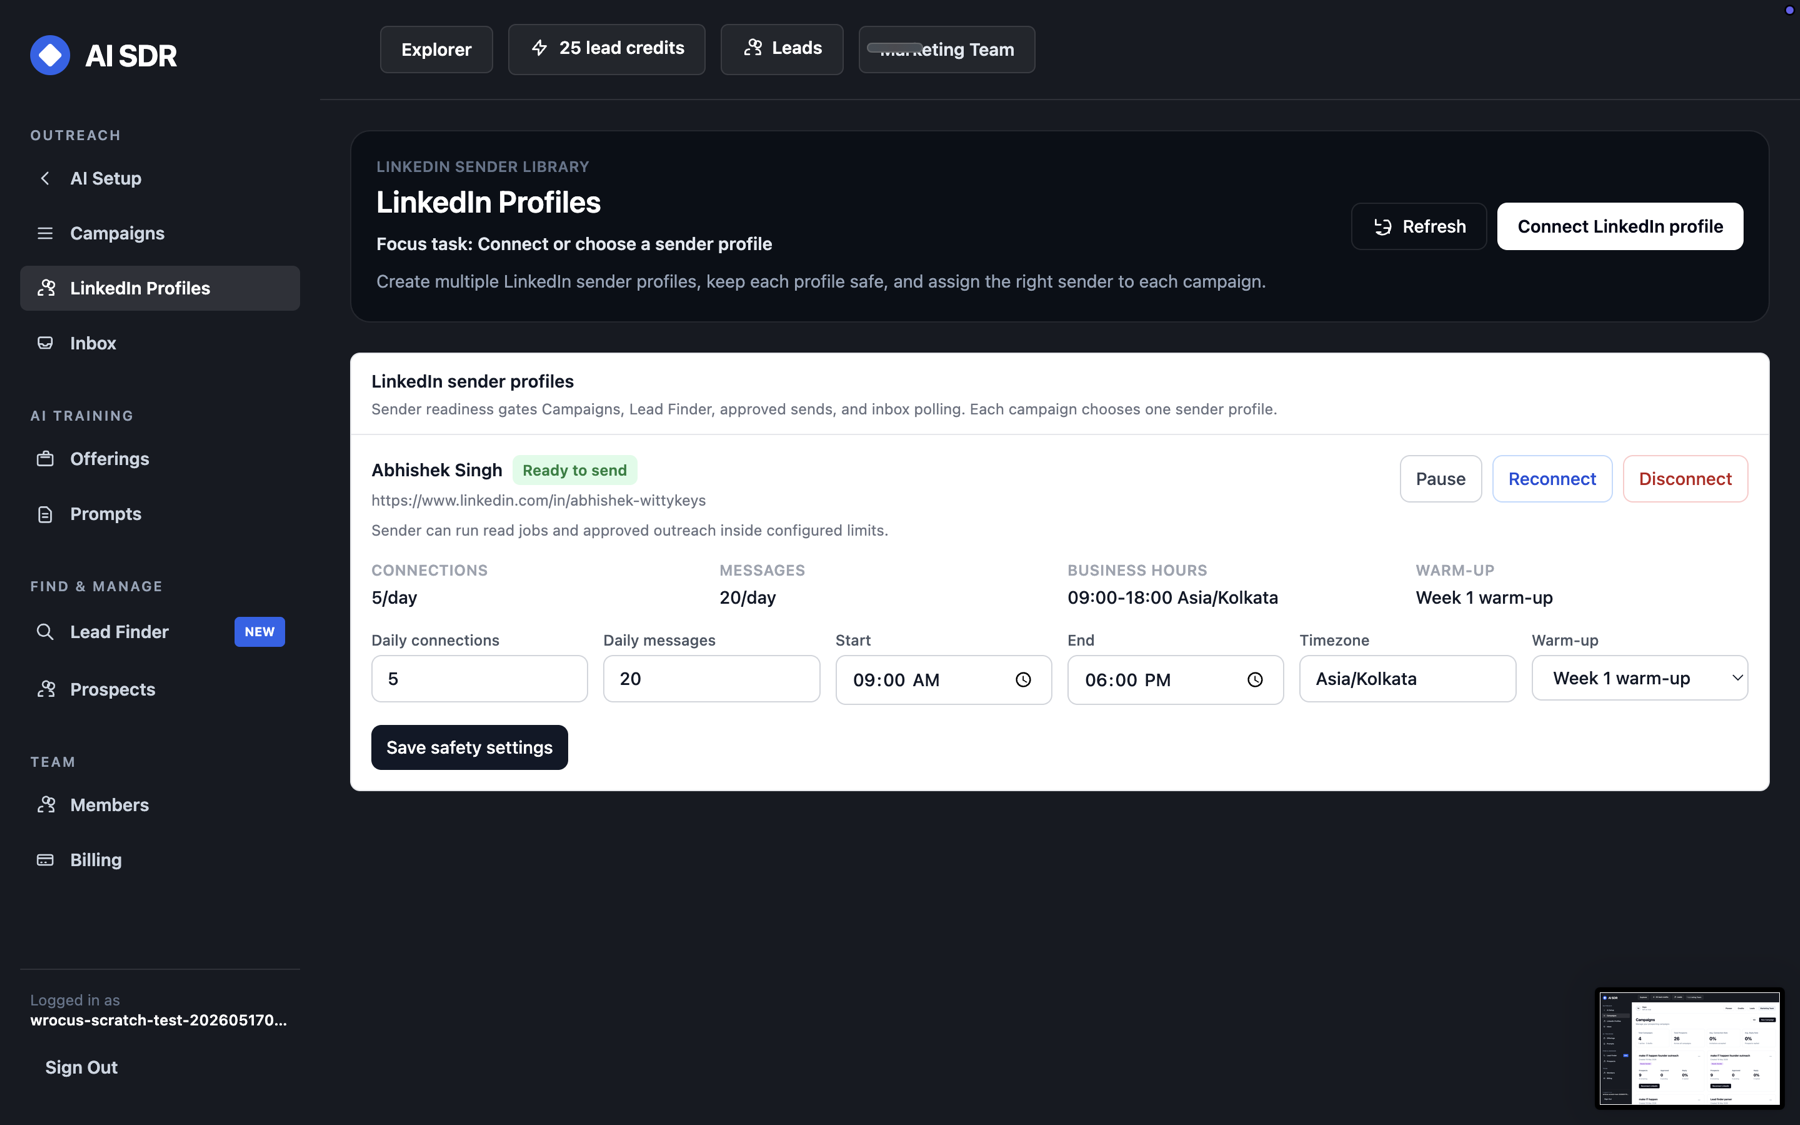Click the Leads person icon in top bar
This screenshot has height=1125, width=1800.
[x=753, y=48]
